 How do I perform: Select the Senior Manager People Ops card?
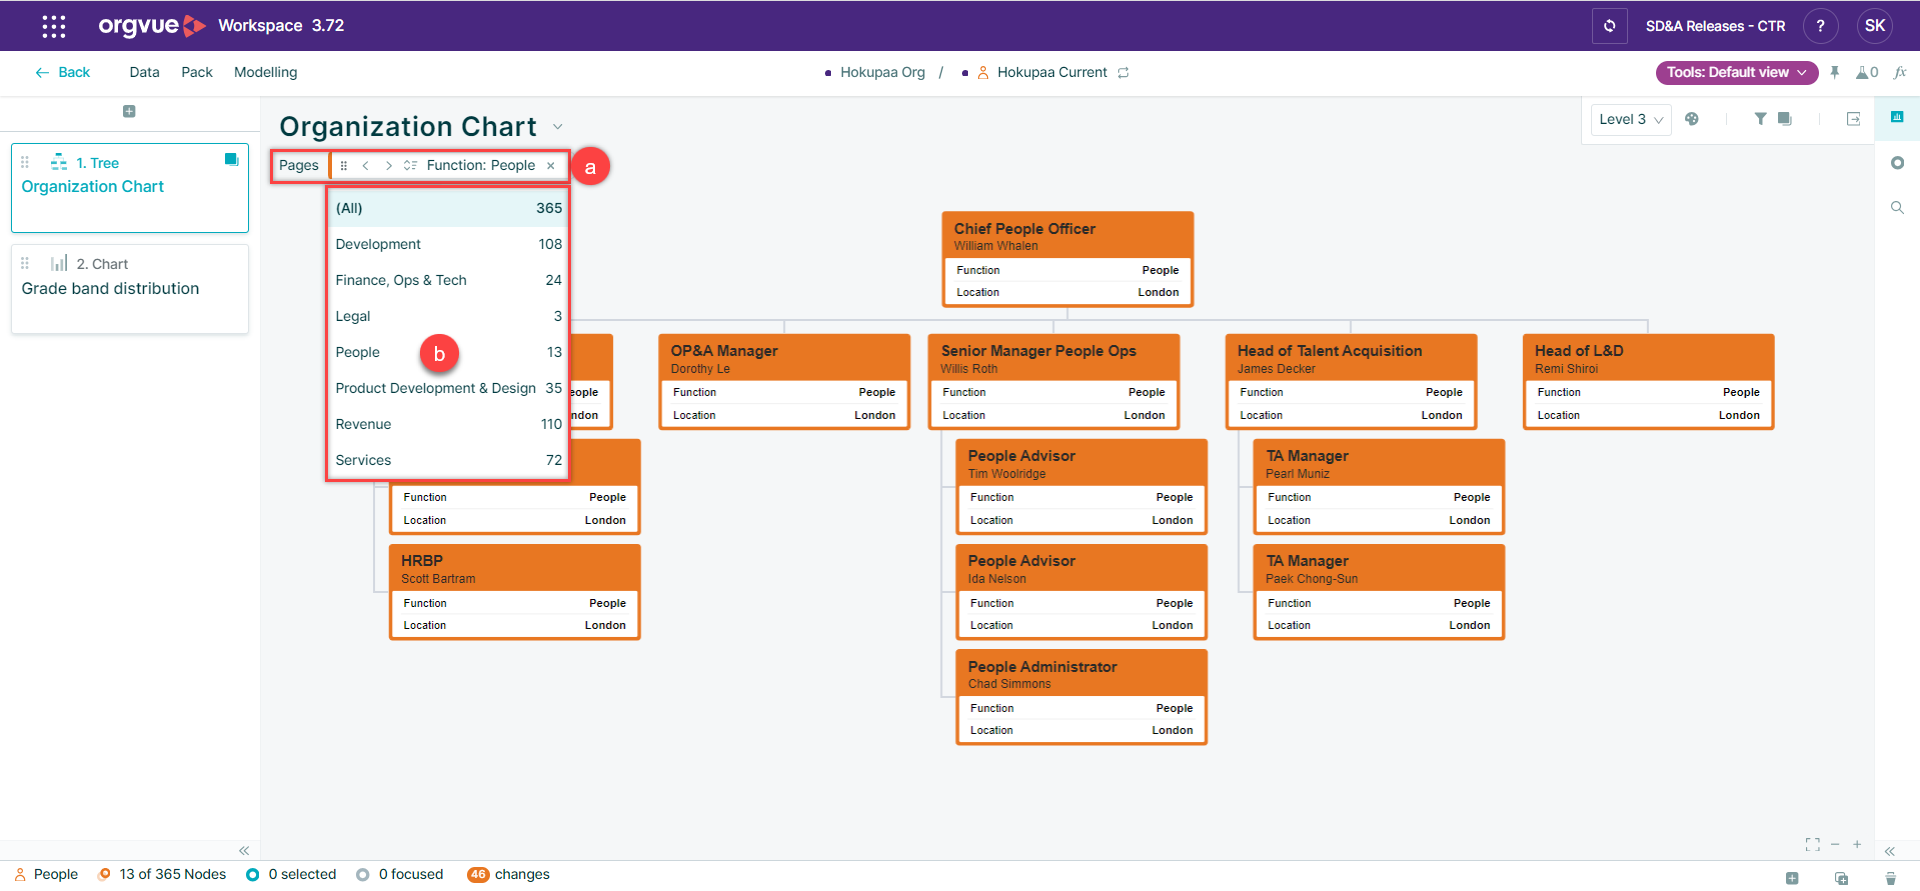[x=1054, y=382]
